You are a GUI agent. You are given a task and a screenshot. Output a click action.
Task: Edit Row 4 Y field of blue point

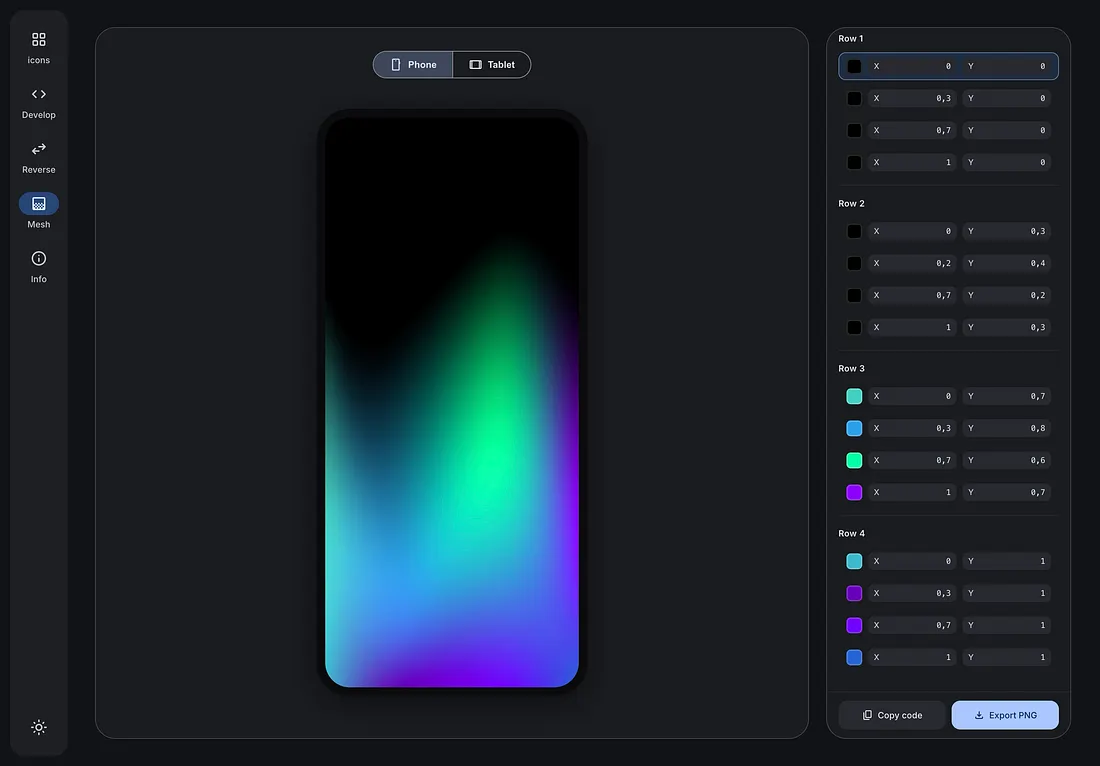(x=1007, y=657)
